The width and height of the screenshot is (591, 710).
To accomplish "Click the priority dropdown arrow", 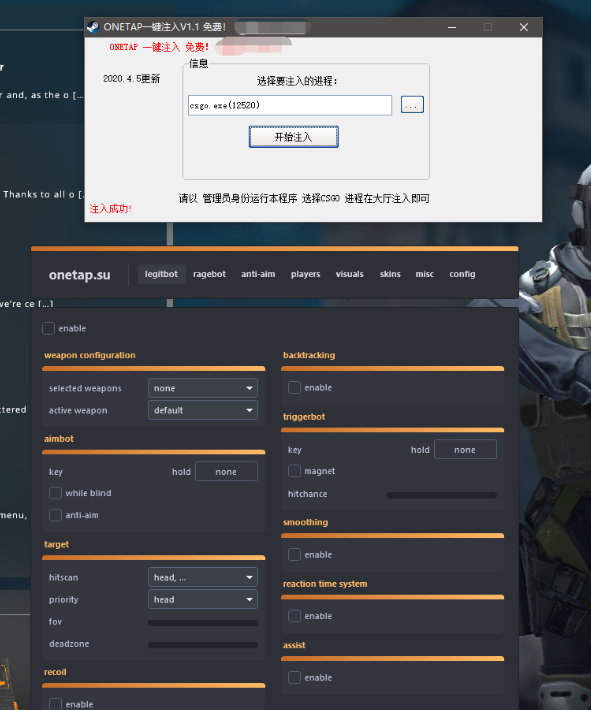I will pyautogui.click(x=250, y=600).
